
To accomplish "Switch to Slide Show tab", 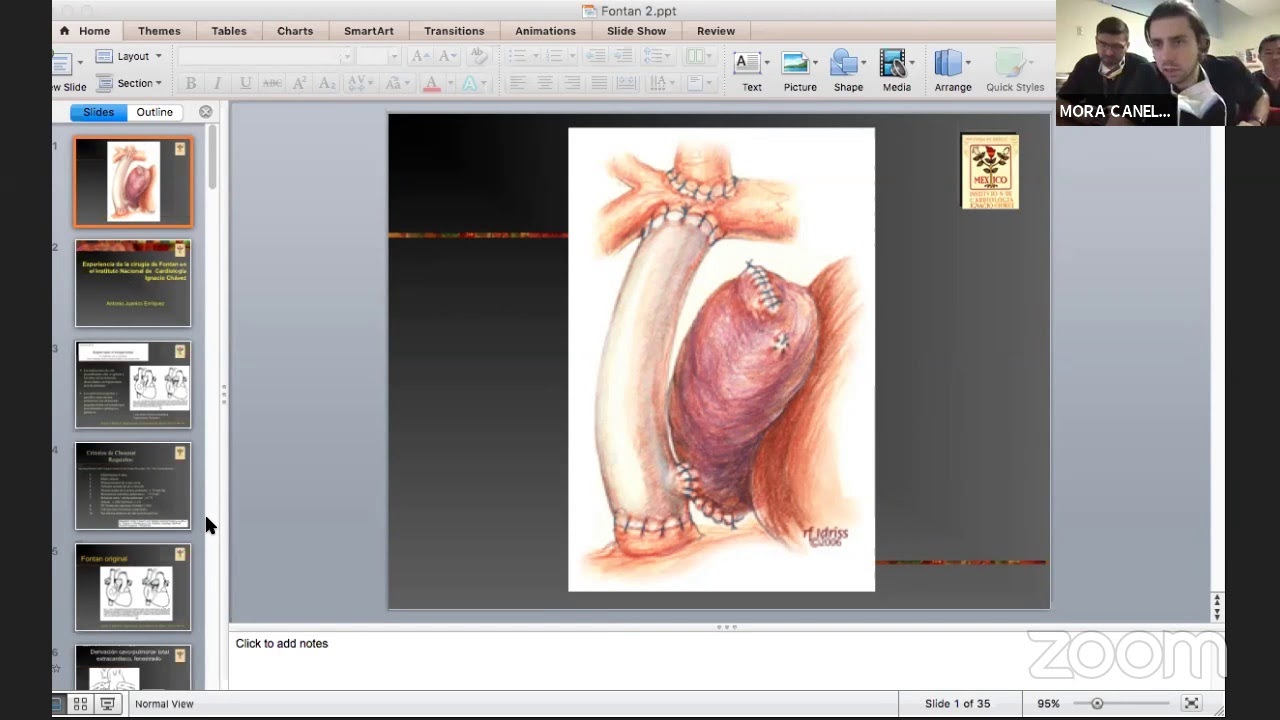I will pyautogui.click(x=636, y=31).
